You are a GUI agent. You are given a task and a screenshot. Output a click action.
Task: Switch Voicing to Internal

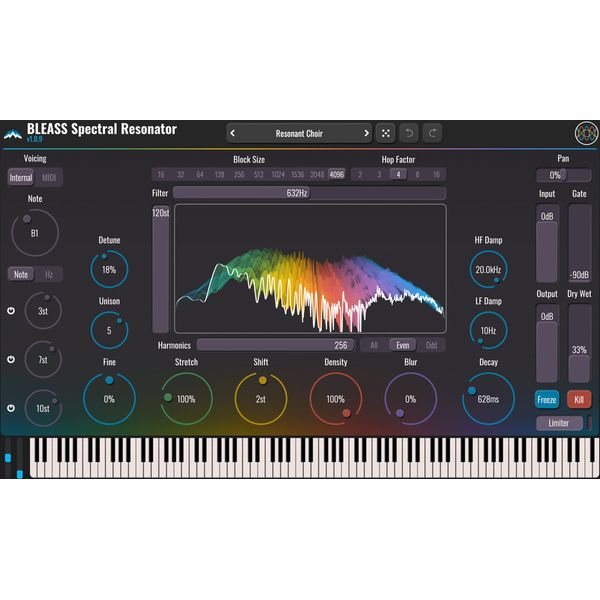point(21,178)
